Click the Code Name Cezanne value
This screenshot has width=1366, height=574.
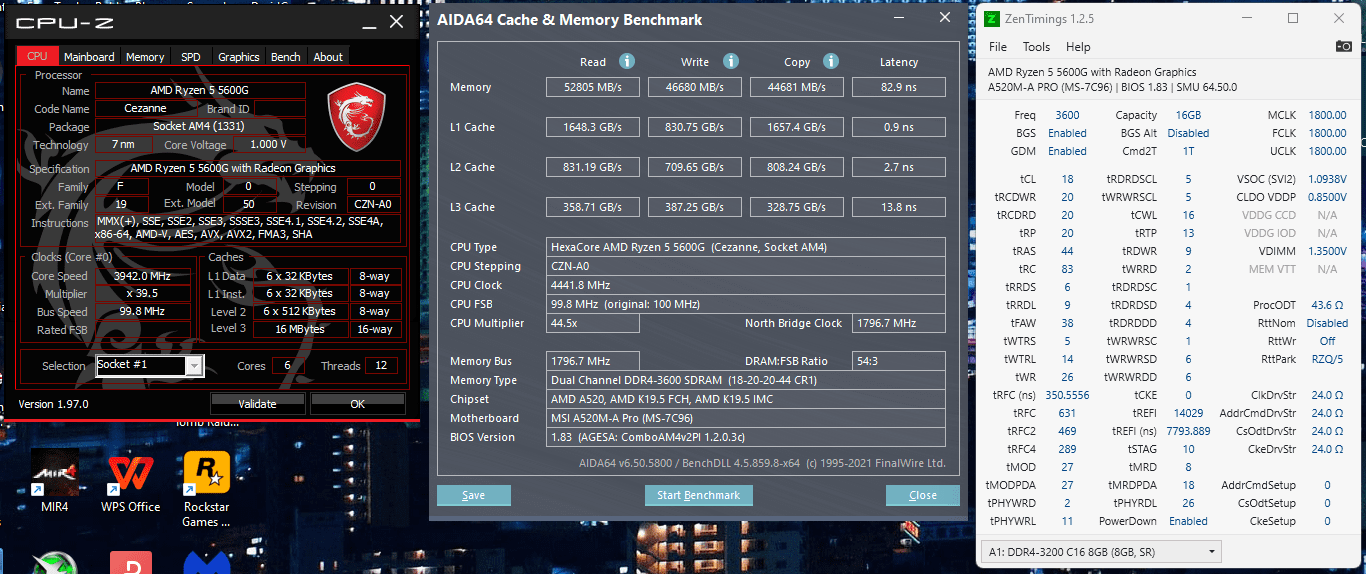[x=146, y=109]
